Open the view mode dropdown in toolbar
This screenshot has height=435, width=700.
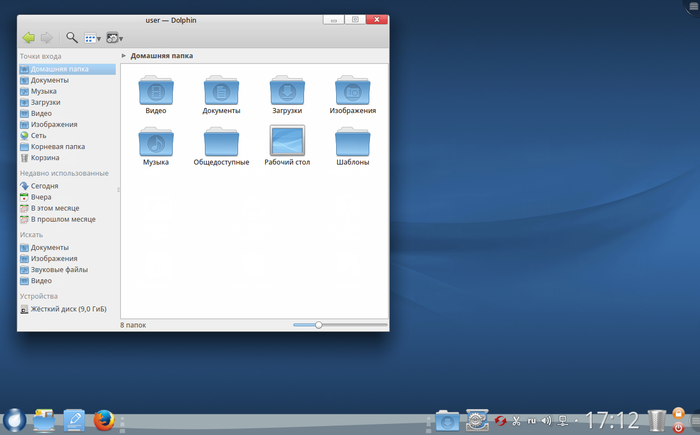pyautogui.click(x=92, y=37)
